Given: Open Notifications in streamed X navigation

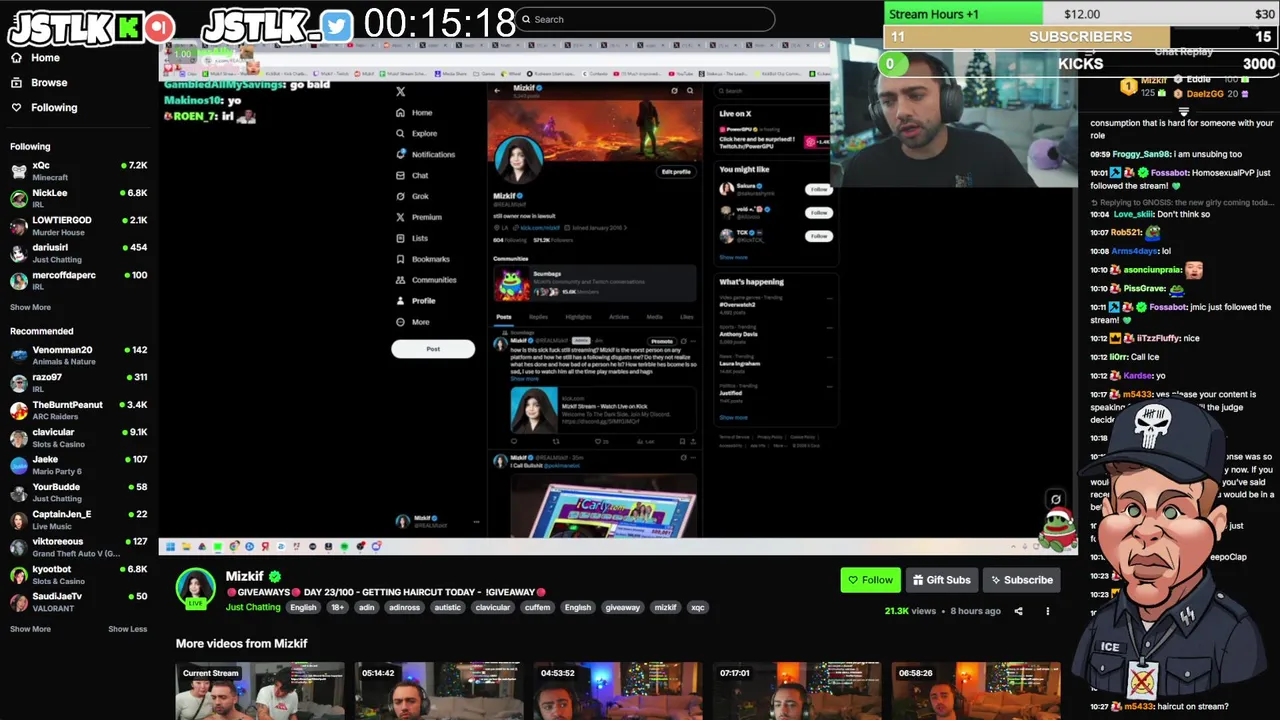Looking at the screenshot, I should point(425,154).
